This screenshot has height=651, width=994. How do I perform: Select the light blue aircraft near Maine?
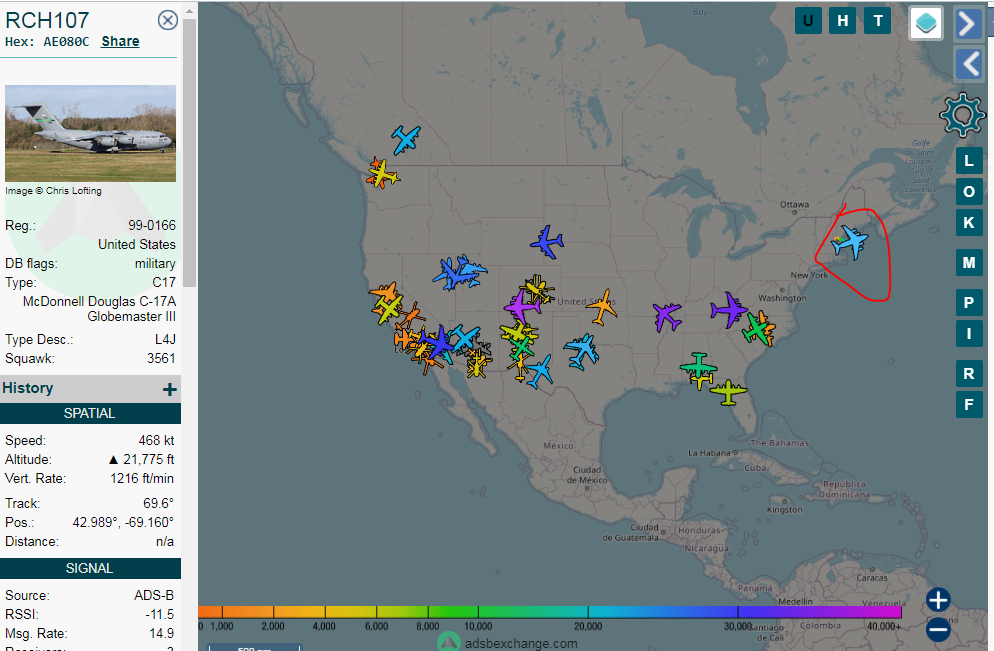pyautogui.click(x=850, y=242)
